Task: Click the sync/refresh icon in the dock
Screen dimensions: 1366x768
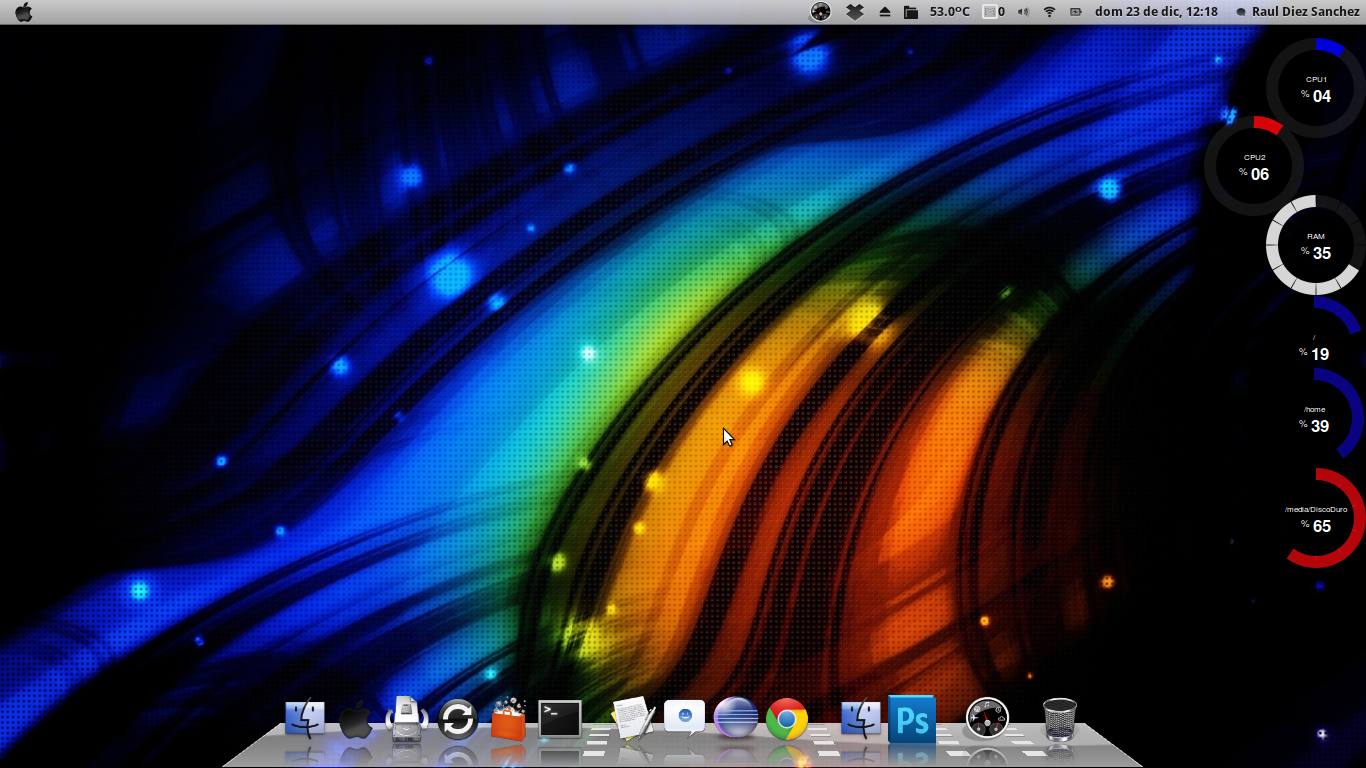Action: point(457,718)
